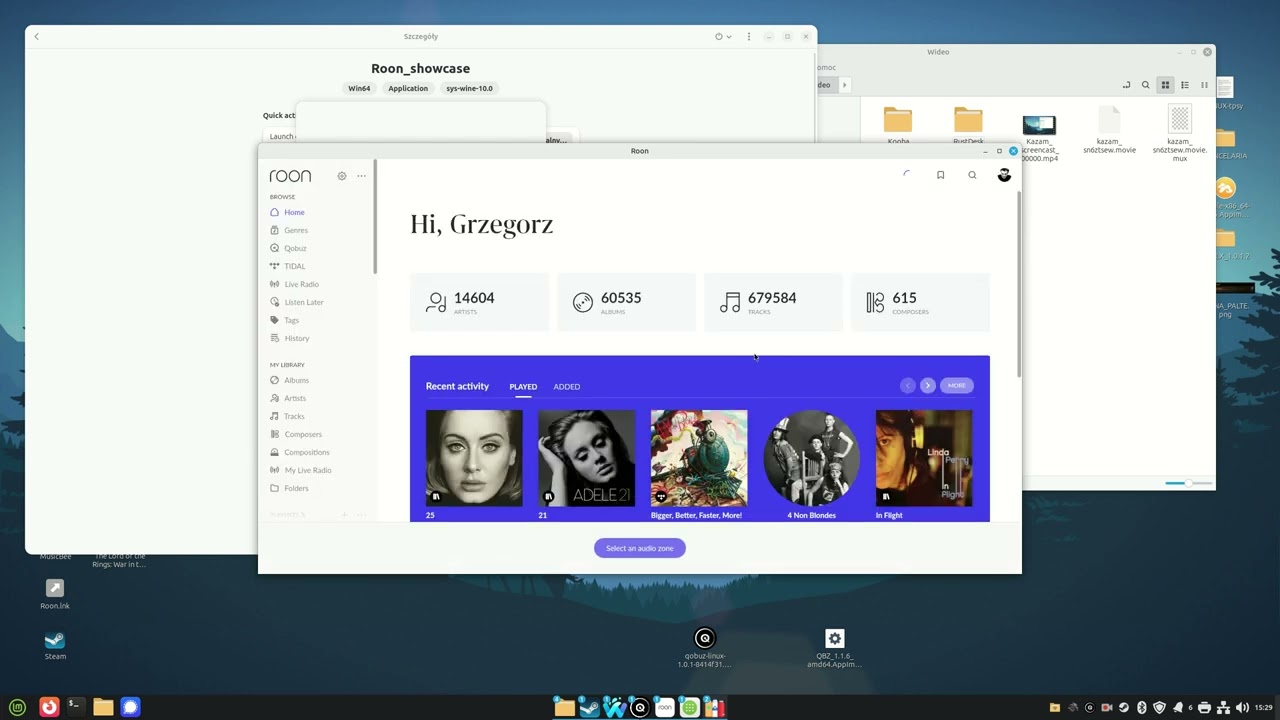This screenshot has width=1280, height=720.
Task: Open My Live Radio under My Library
Action: pyautogui.click(x=308, y=470)
